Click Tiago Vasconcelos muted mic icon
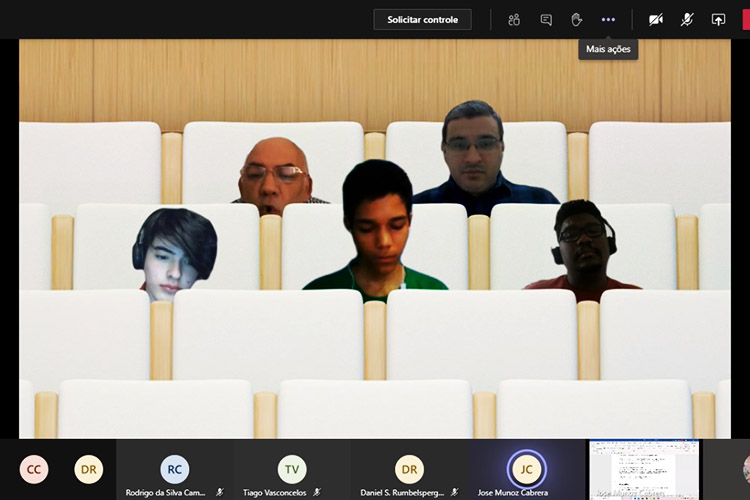The image size is (750, 500). point(317,492)
